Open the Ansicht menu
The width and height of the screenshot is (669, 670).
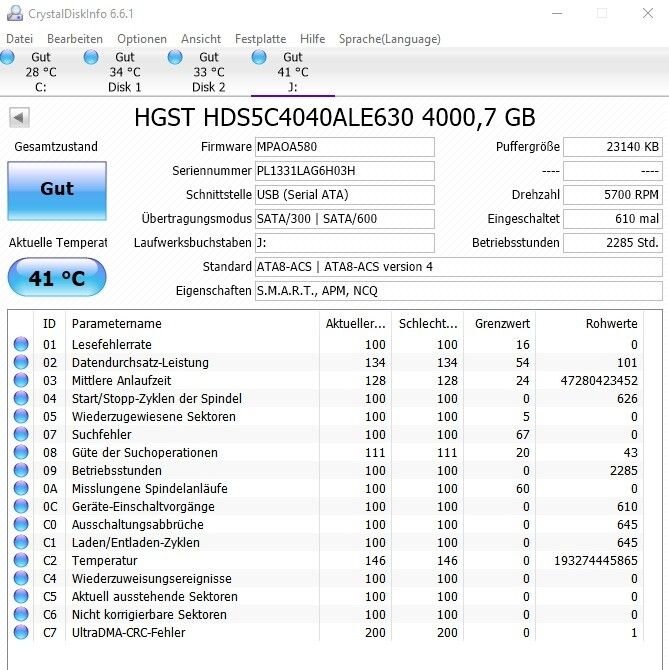(x=201, y=39)
